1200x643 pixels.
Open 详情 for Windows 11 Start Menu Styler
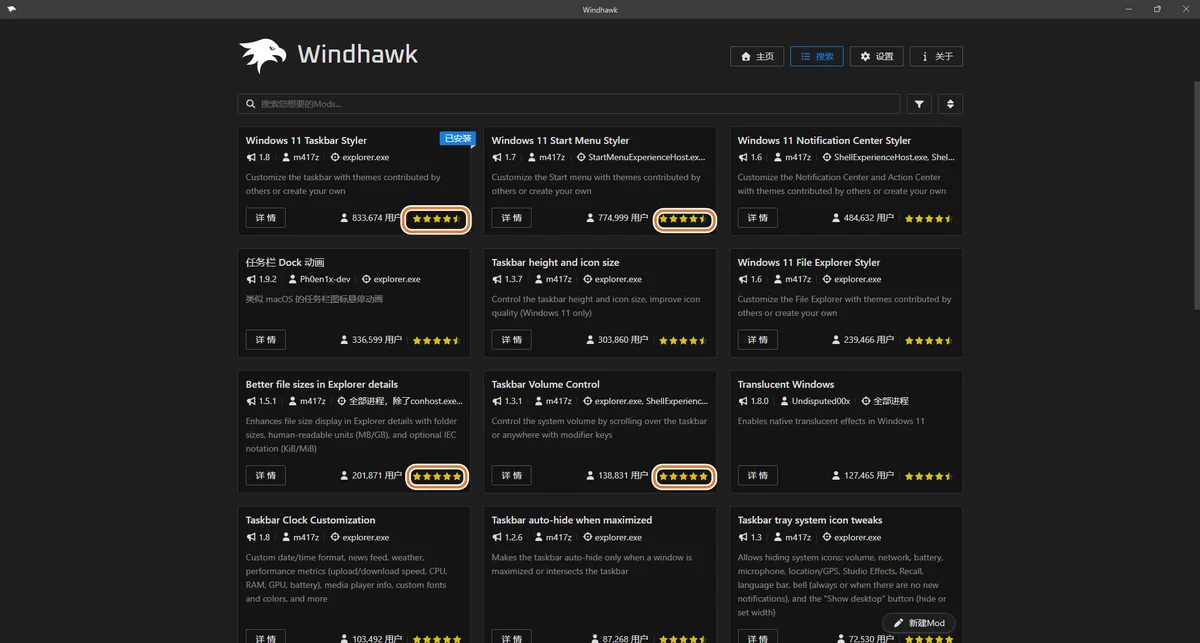click(x=512, y=218)
